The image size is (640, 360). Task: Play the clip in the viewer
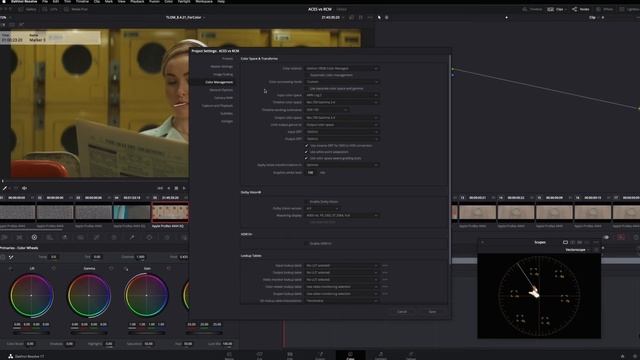184,188
